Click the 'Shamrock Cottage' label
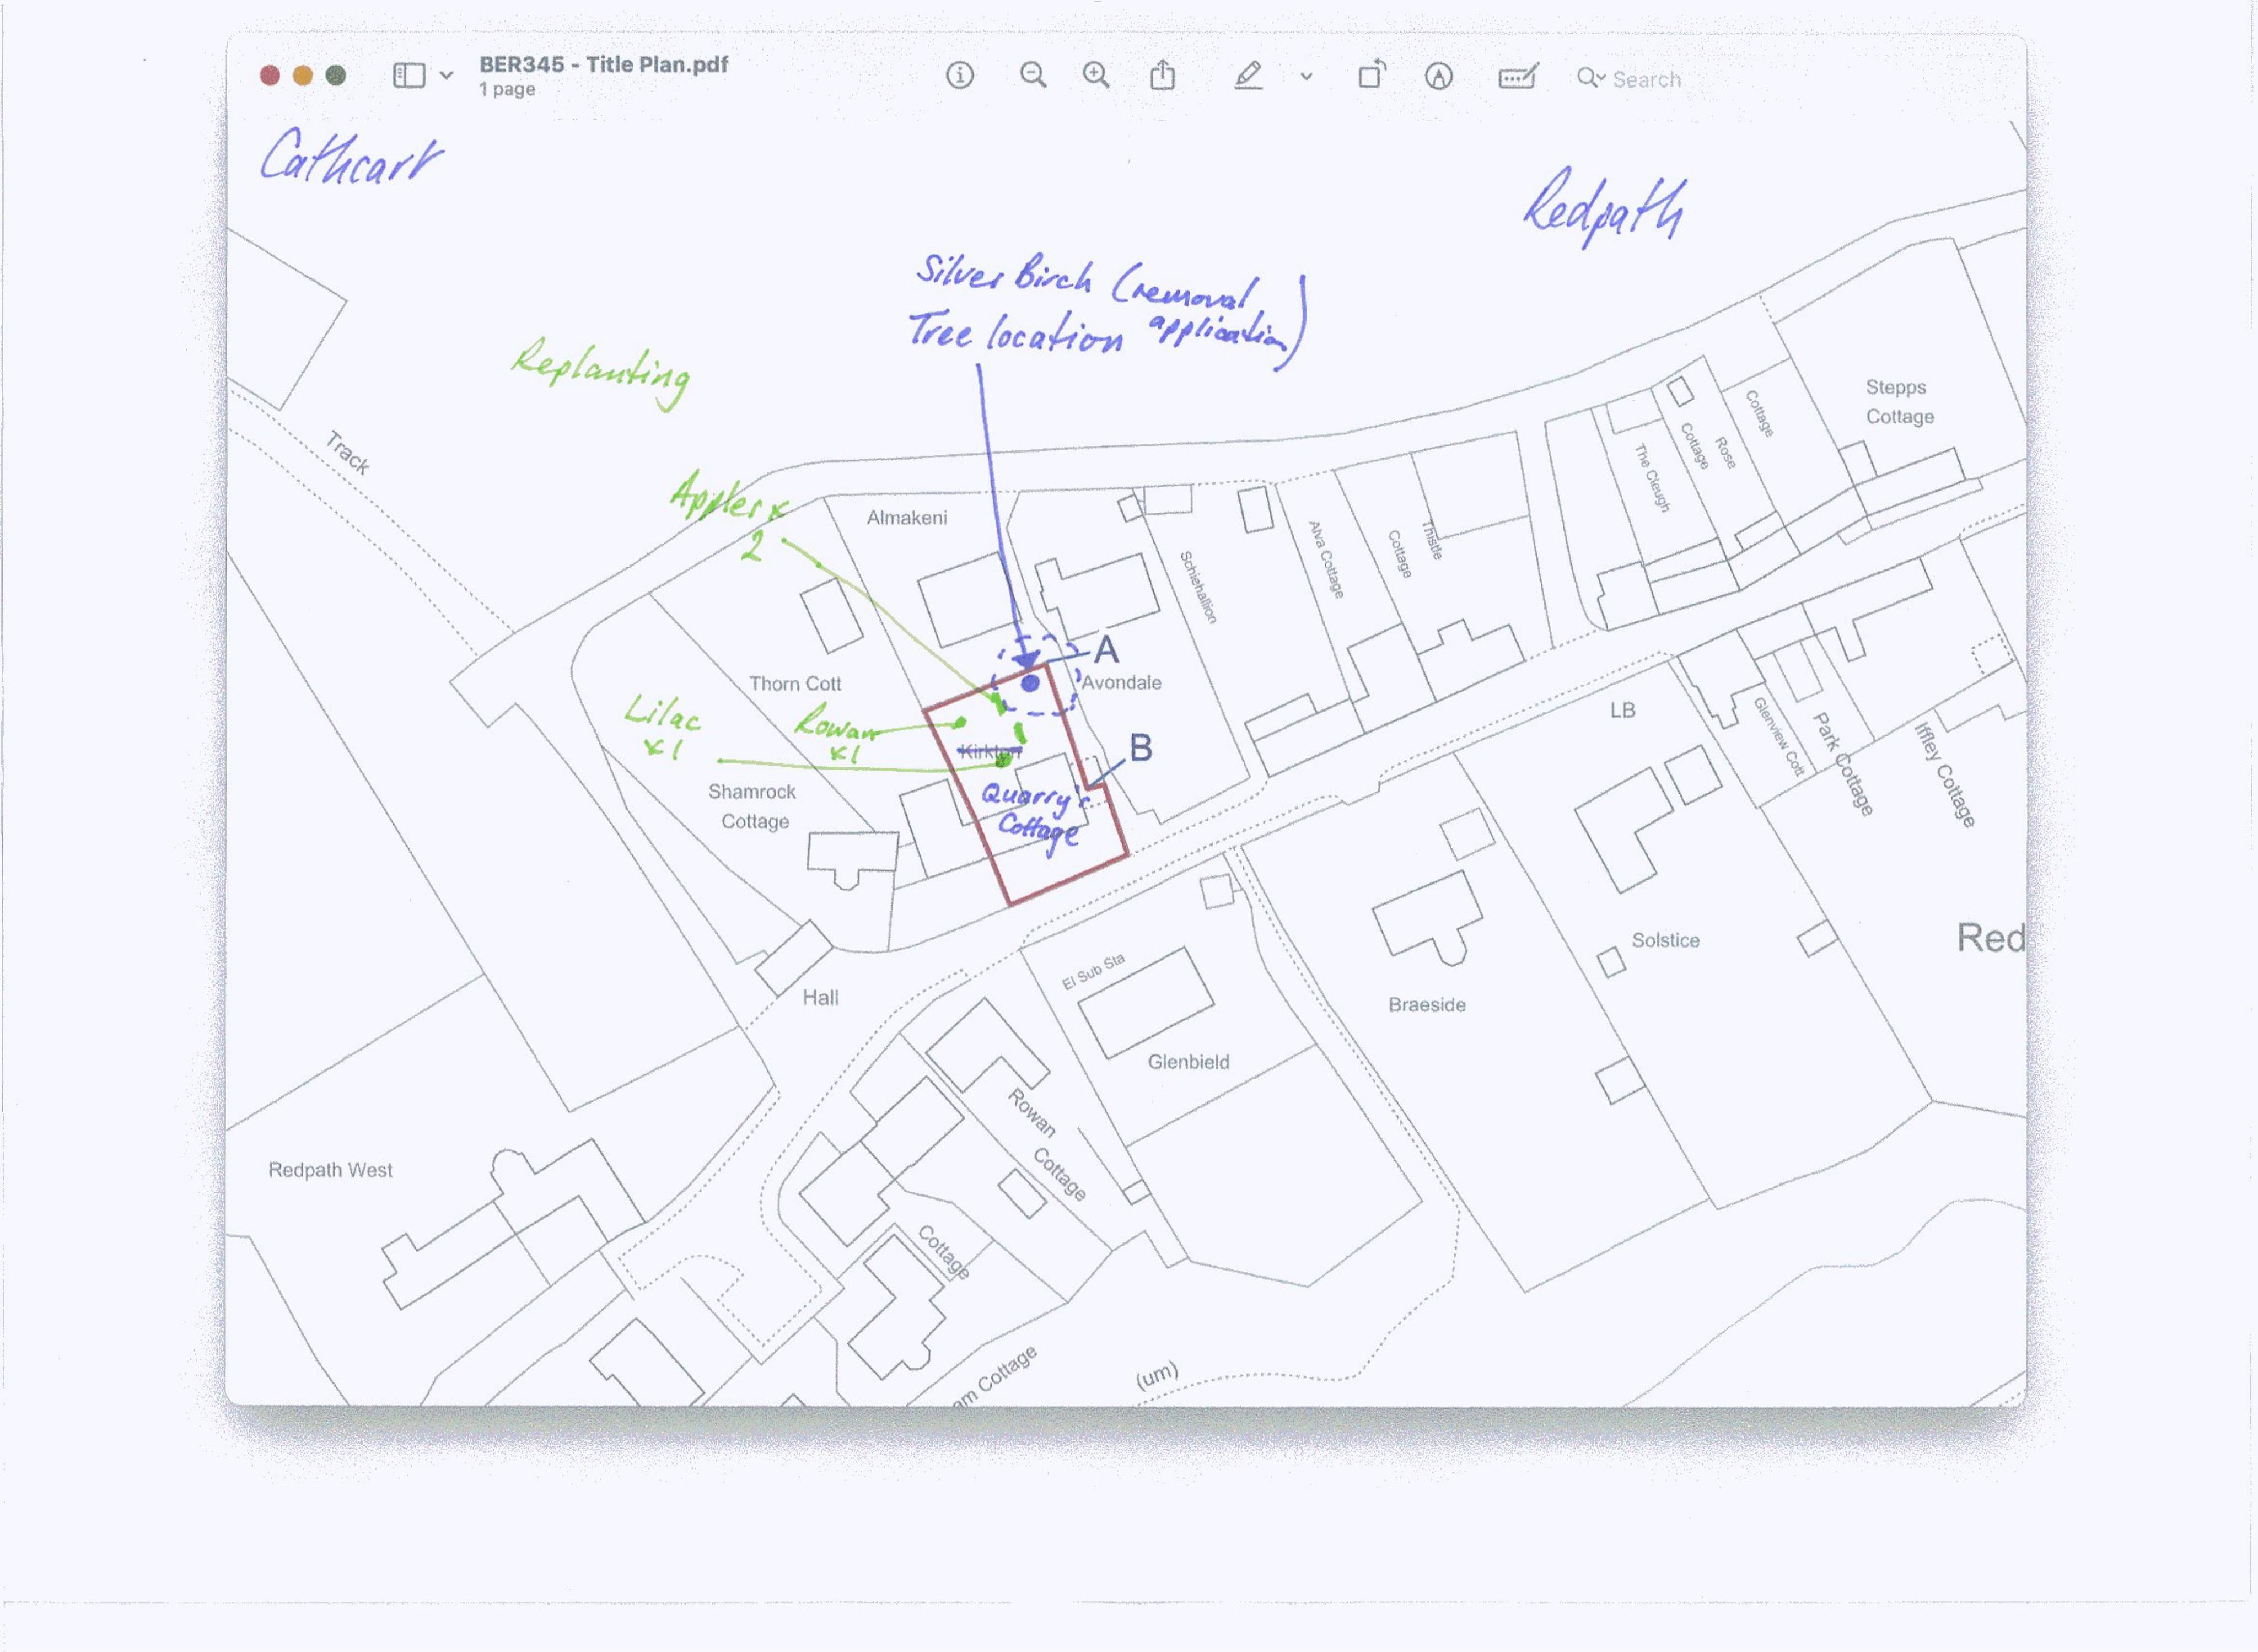This screenshot has height=1652, width=2258. 752,807
